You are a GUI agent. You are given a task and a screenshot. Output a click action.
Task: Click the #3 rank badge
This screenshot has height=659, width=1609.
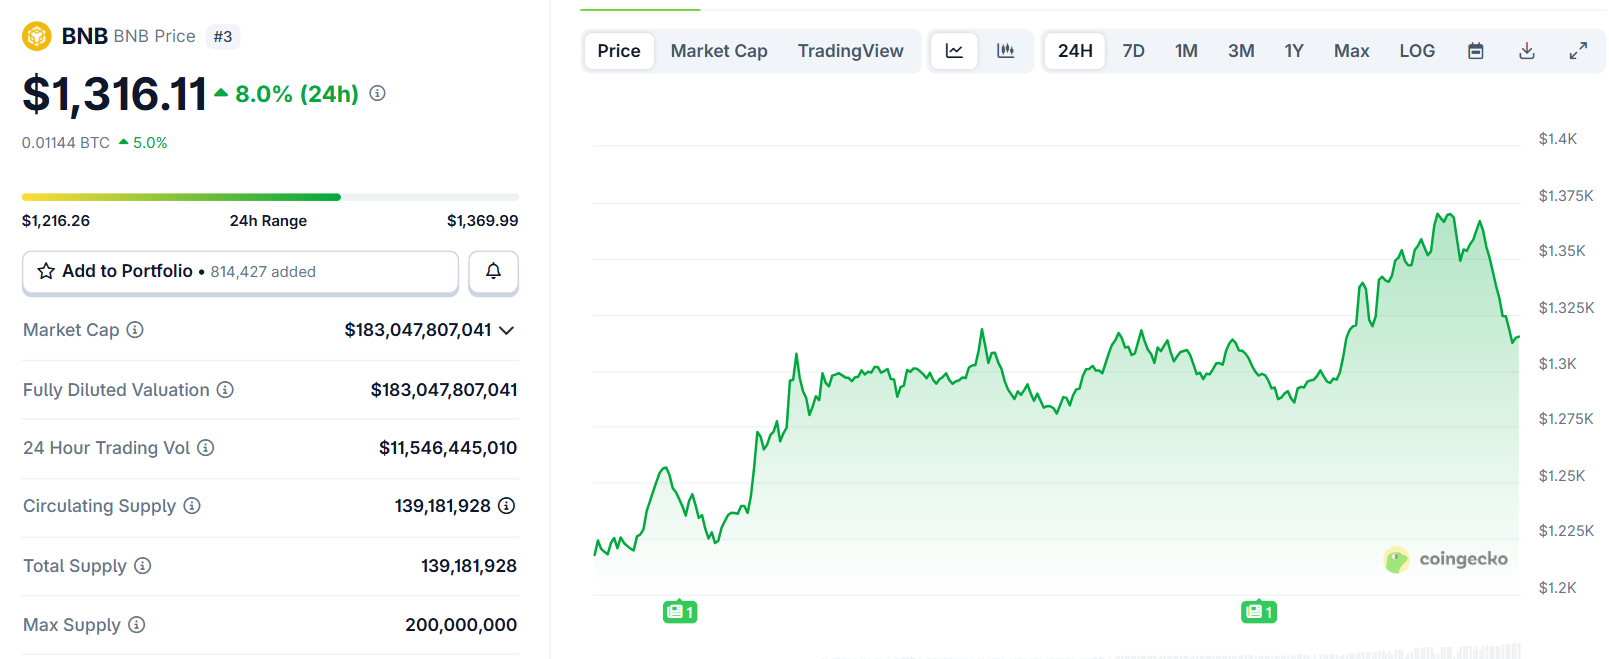[x=223, y=37]
